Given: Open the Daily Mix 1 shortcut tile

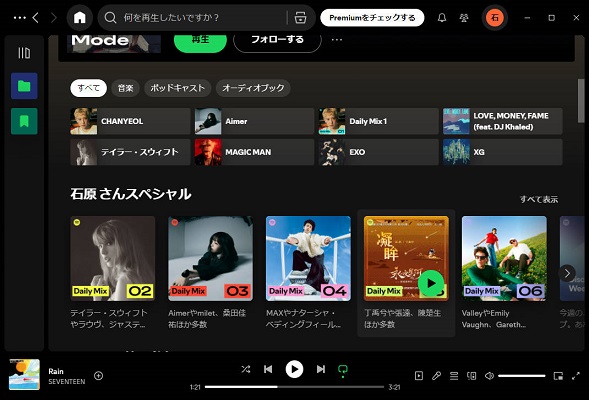Looking at the screenshot, I should (379, 121).
